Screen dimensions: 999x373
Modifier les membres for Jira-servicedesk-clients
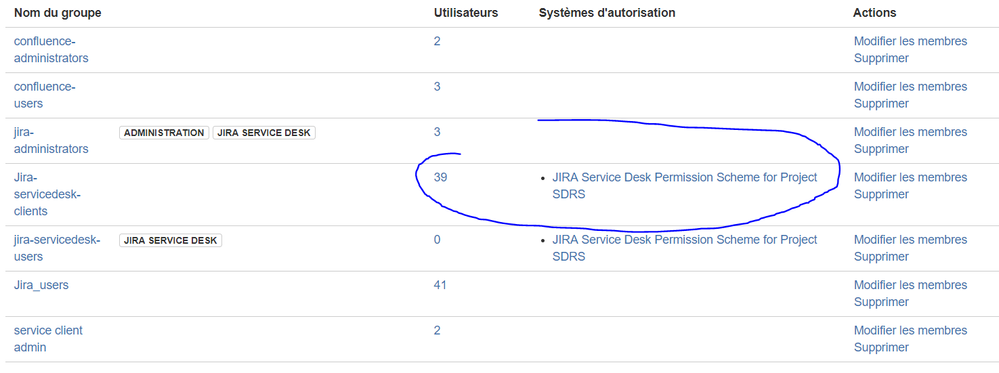click(x=910, y=177)
